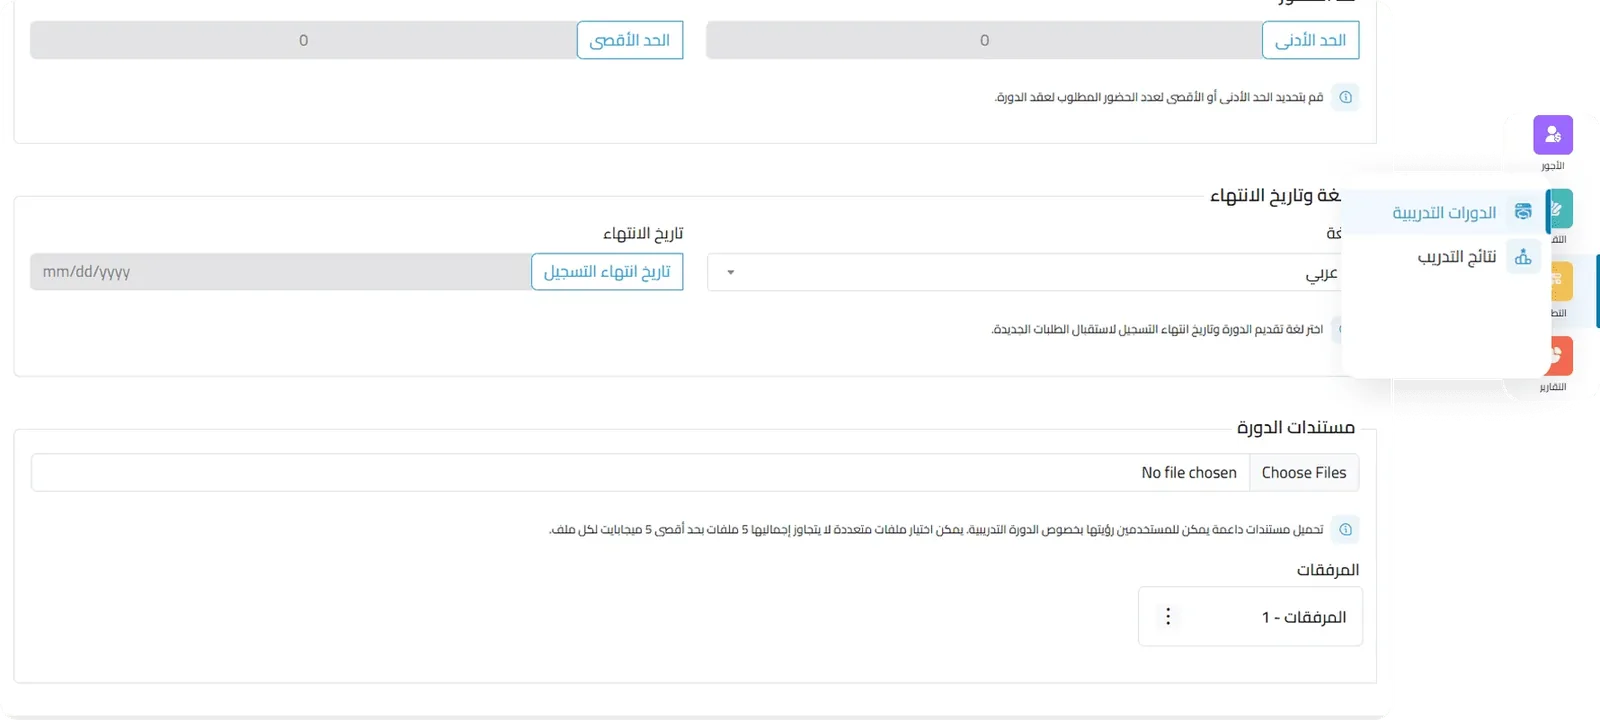
Task: Click the المرفقات heading above attachment
Action: pyautogui.click(x=1328, y=569)
